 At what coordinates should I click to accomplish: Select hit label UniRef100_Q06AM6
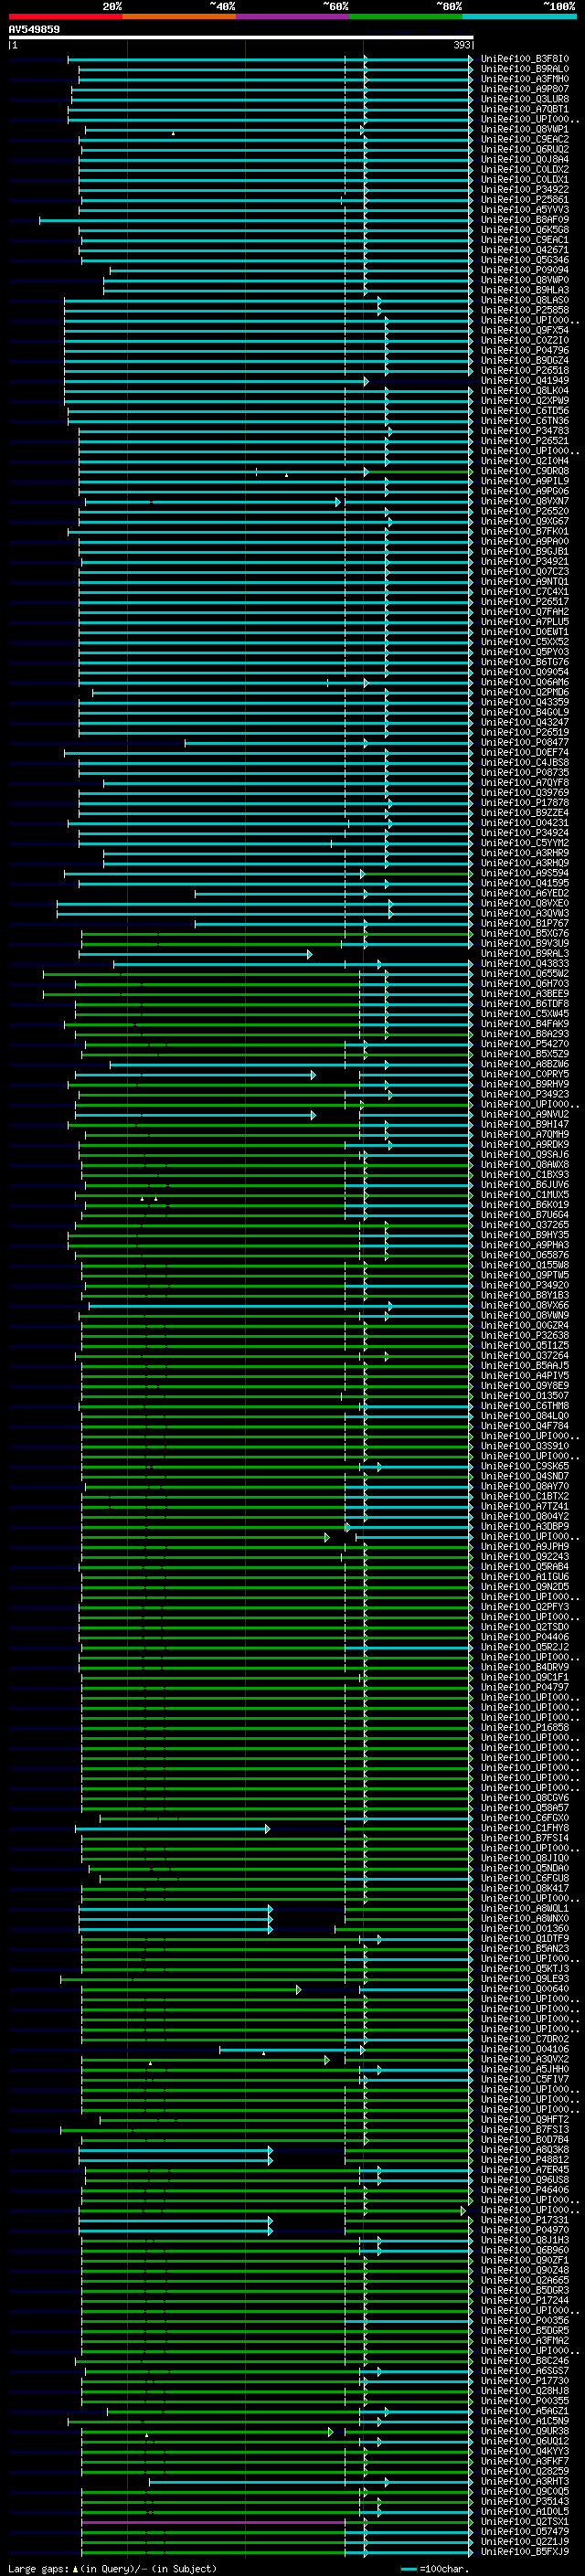(x=525, y=682)
